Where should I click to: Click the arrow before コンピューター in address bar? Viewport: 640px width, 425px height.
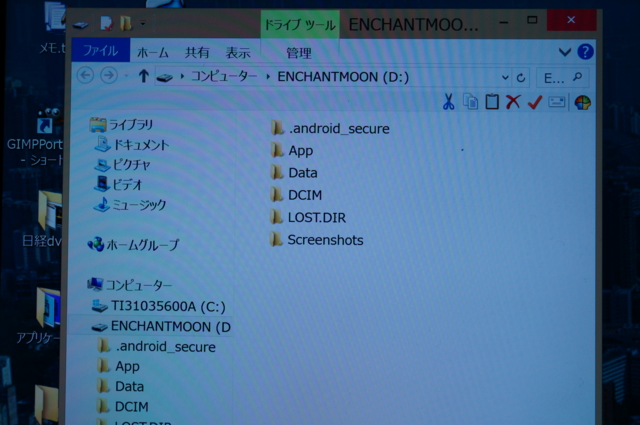tap(182, 76)
